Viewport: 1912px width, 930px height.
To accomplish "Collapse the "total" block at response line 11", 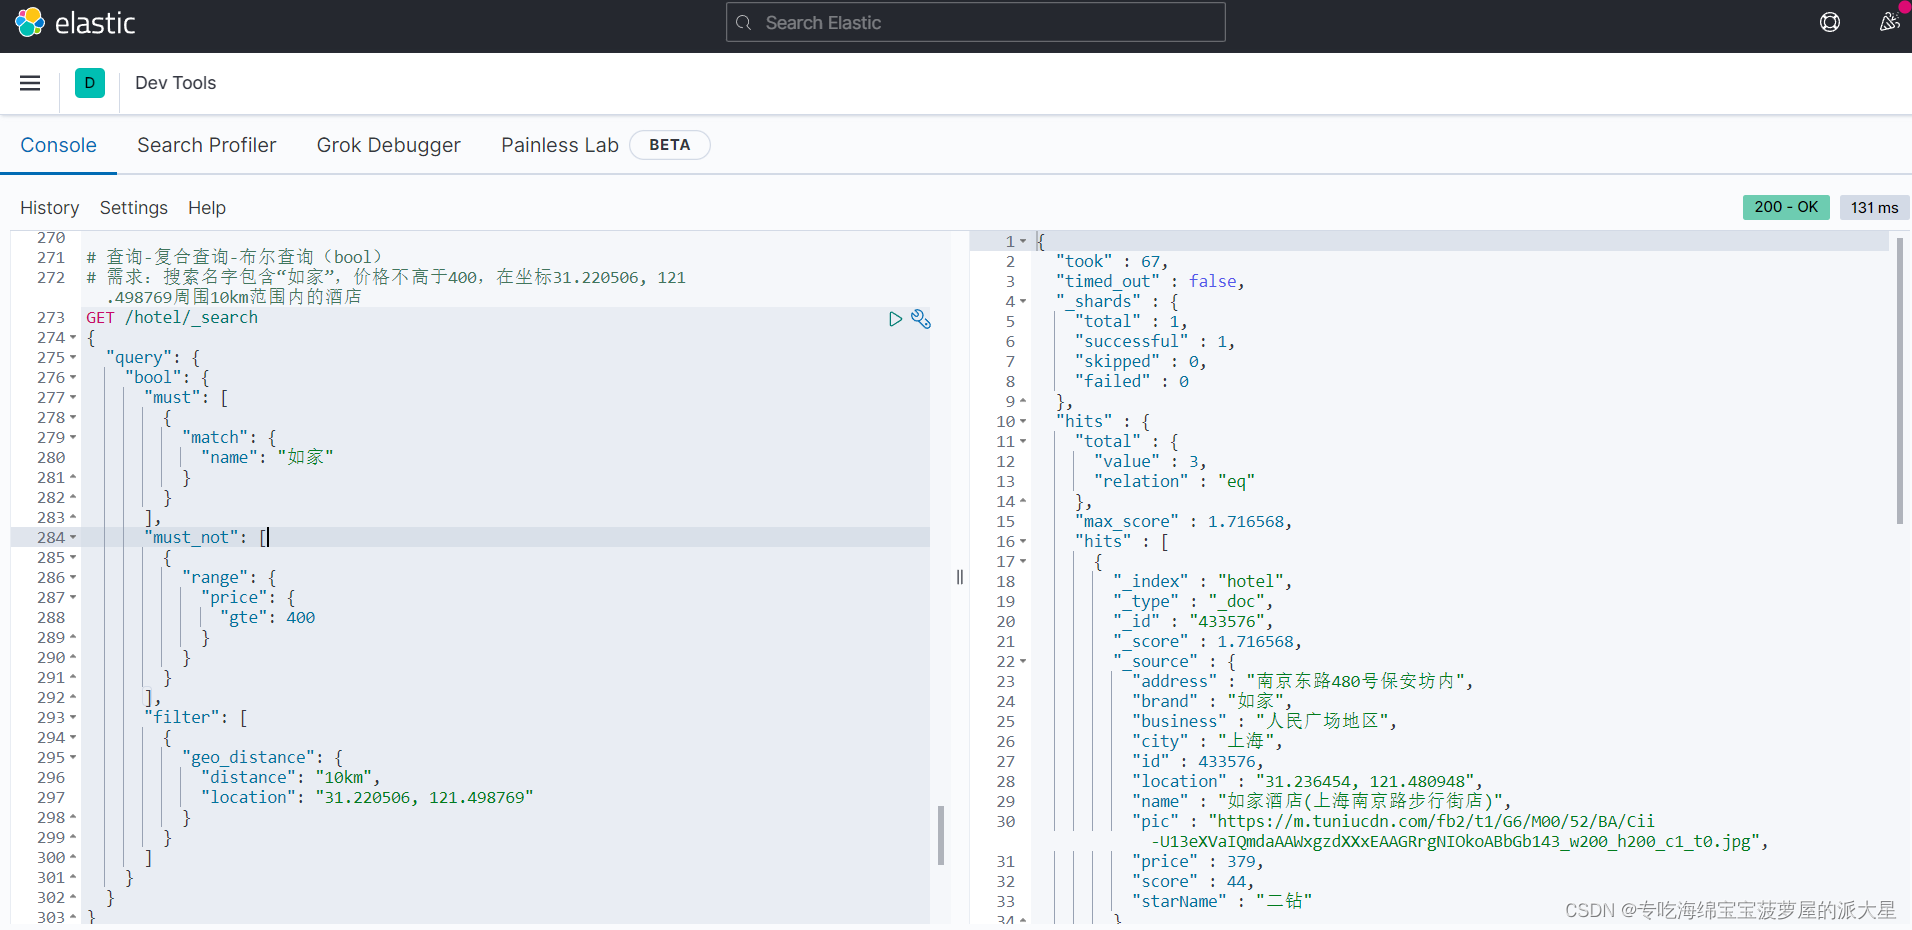I will point(1023,442).
